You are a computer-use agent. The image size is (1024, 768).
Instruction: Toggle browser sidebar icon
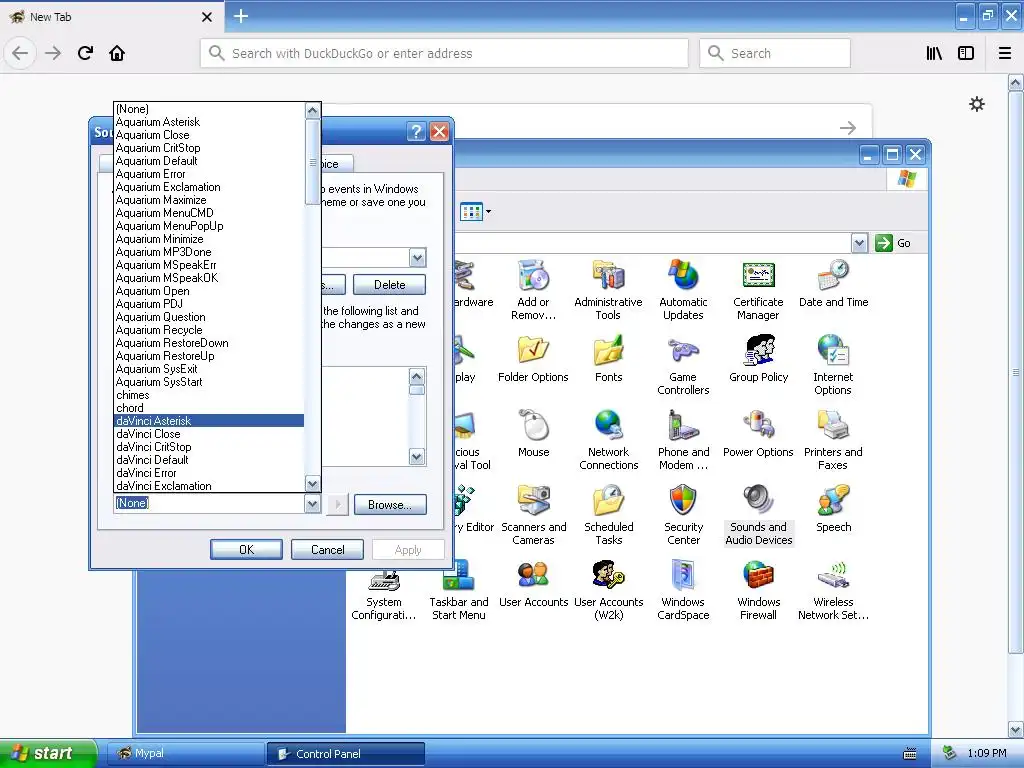[966, 53]
